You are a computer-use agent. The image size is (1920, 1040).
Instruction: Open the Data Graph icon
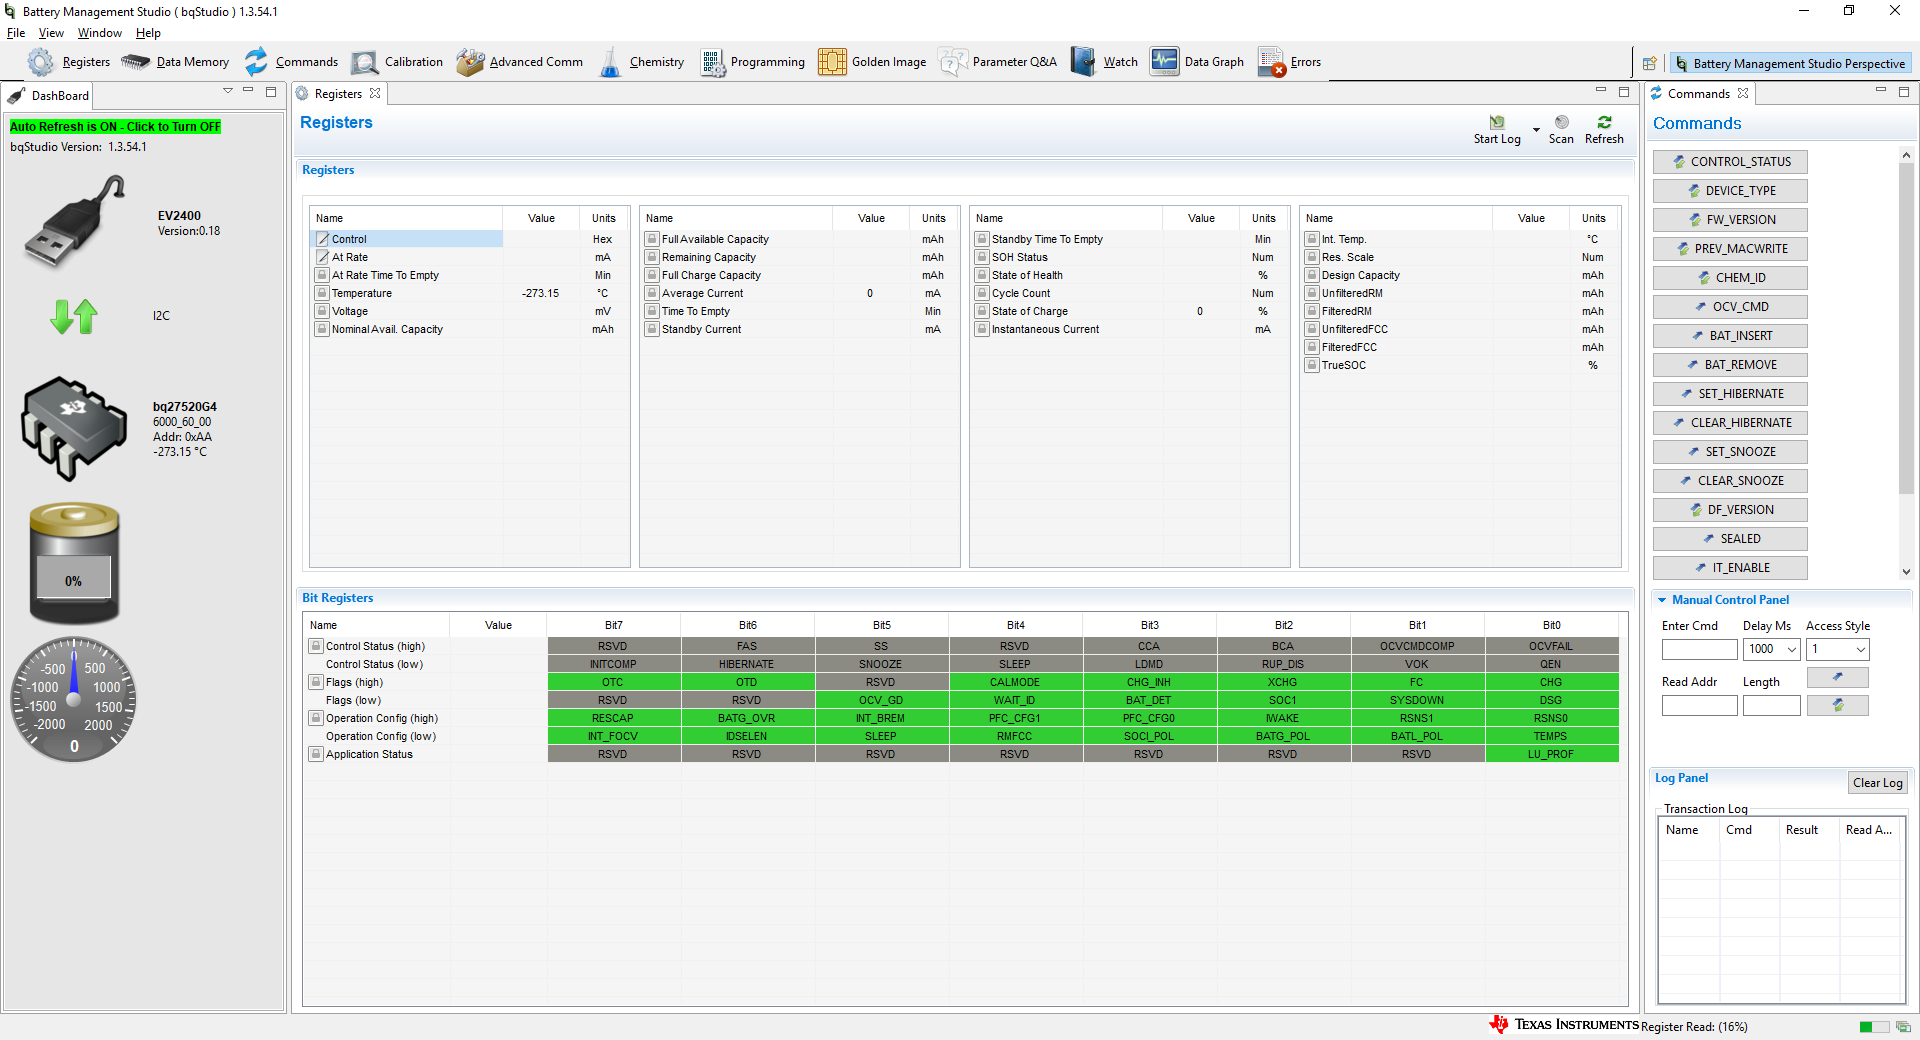pos(1164,62)
